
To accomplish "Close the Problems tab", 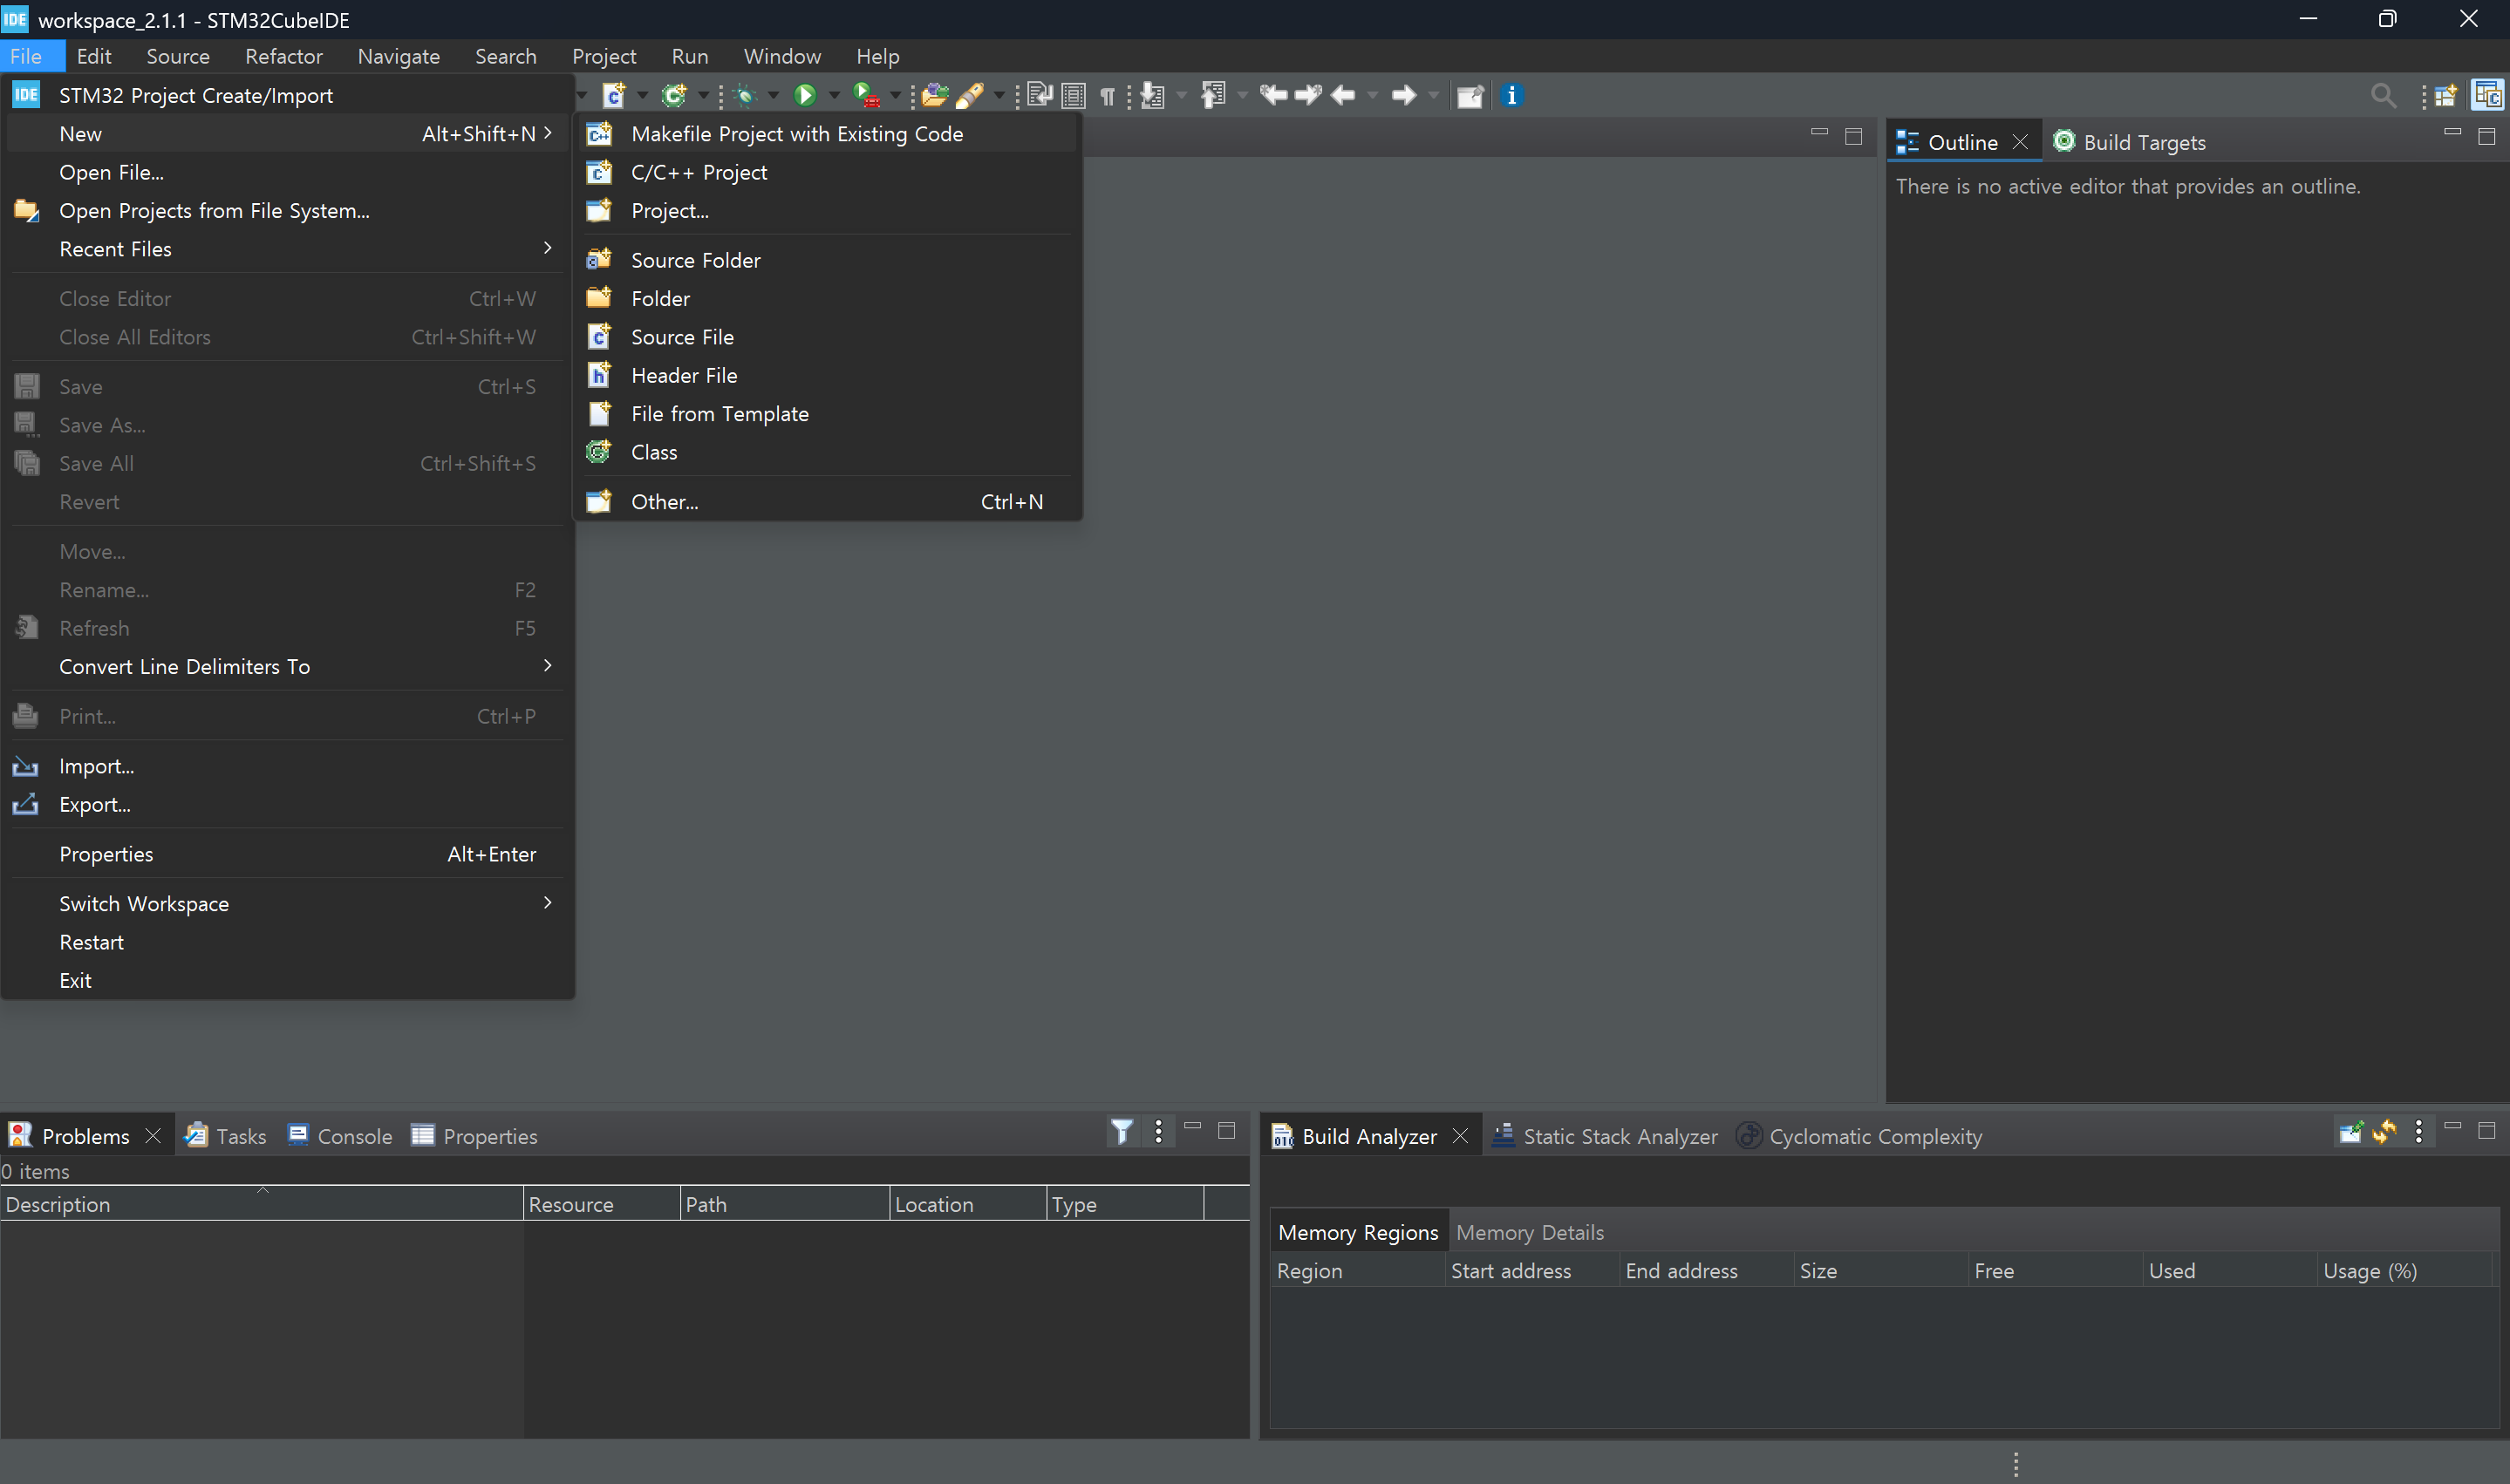I will pos(153,1136).
